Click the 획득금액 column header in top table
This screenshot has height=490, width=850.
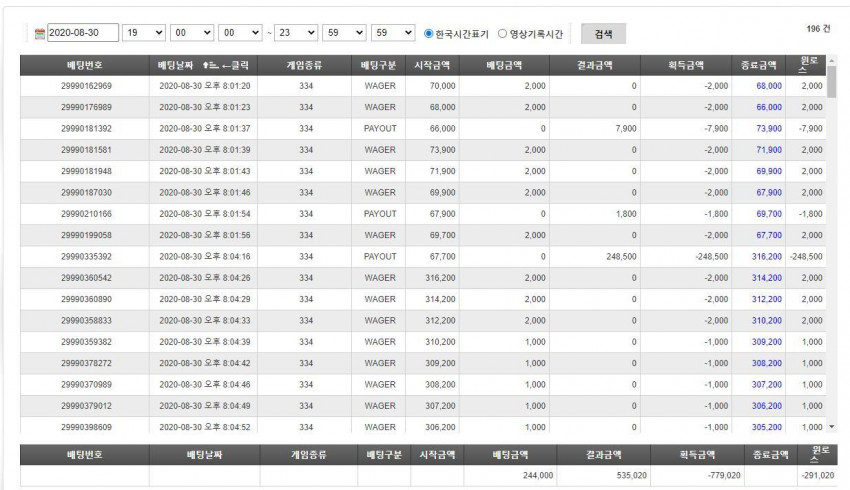click(686, 66)
